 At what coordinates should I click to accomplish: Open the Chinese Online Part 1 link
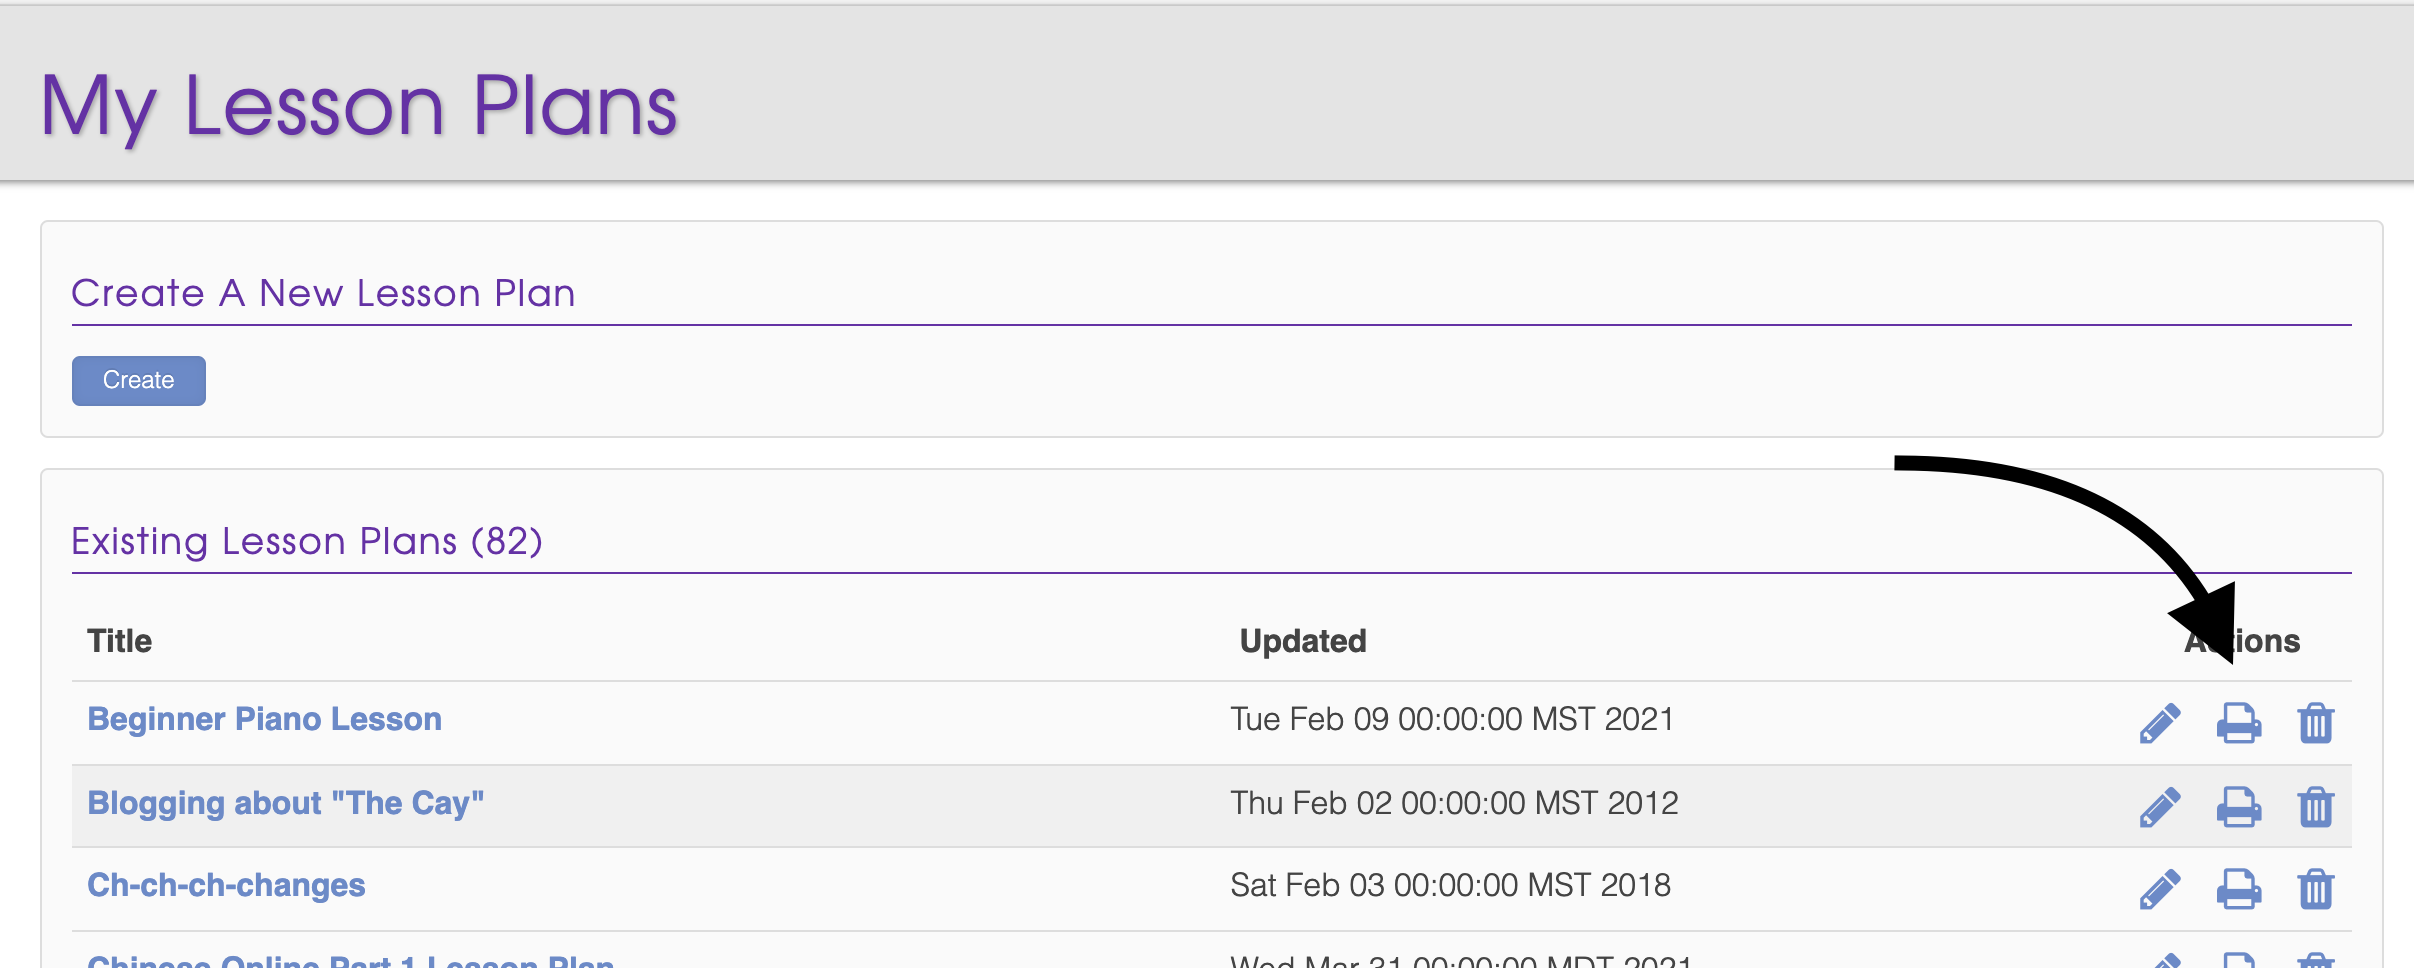pos(350,961)
